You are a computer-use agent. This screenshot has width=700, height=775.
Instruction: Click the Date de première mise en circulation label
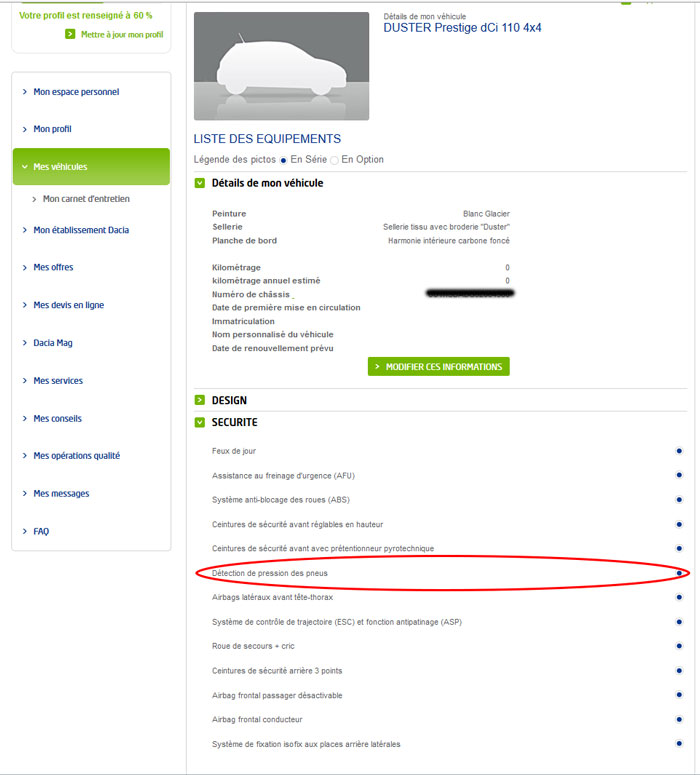click(286, 307)
